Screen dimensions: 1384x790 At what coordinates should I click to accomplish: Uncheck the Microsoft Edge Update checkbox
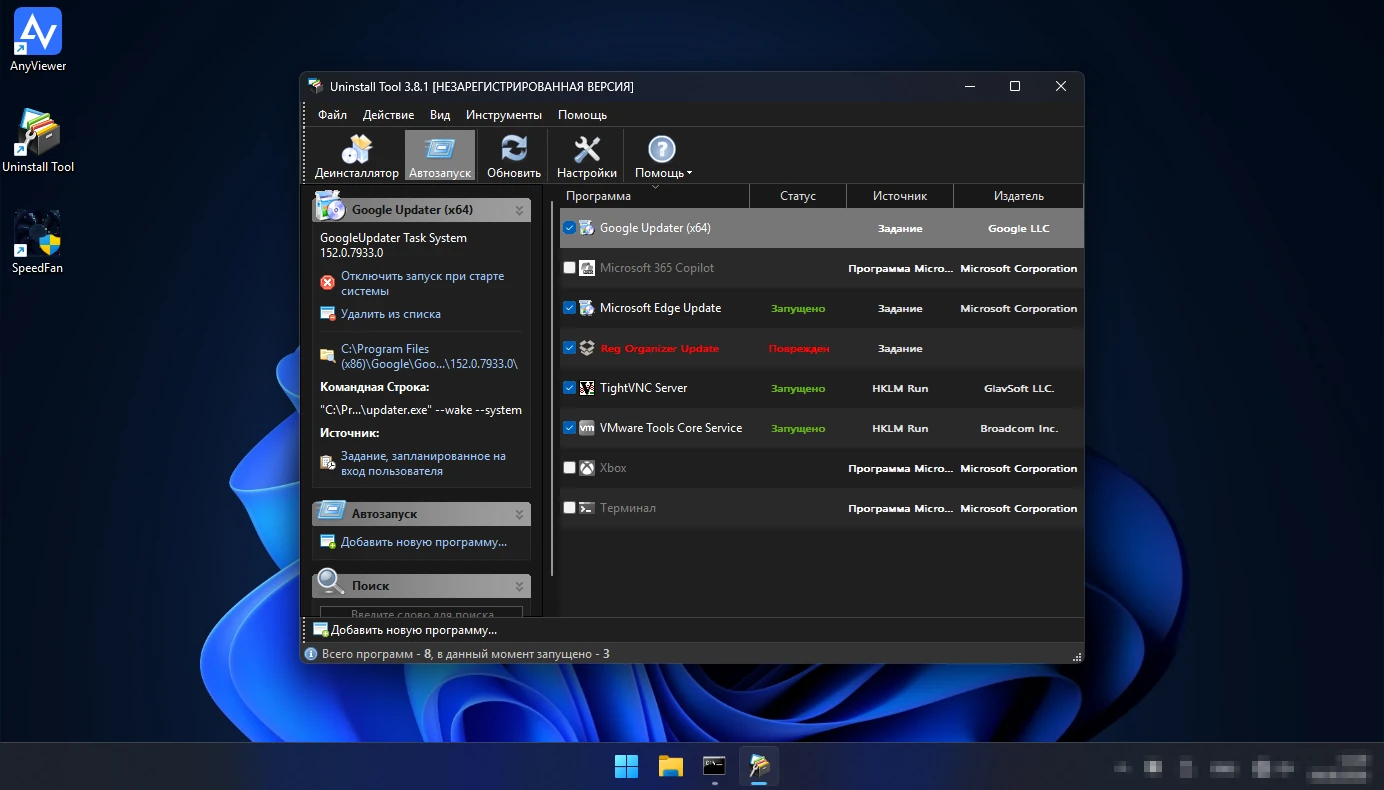pyautogui.click(x=569, y=308)
